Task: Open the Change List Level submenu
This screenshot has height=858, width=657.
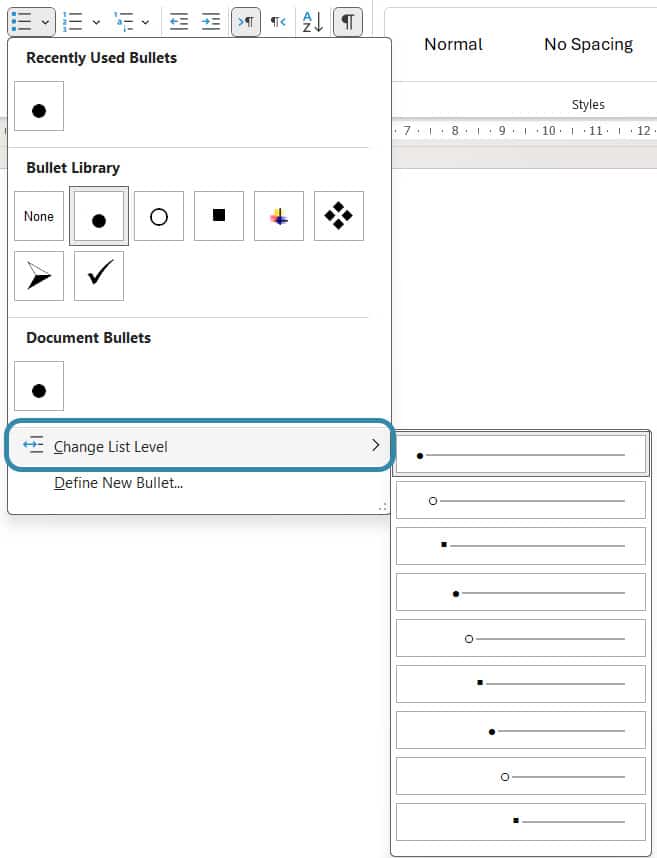Action: tap(200, 446)
